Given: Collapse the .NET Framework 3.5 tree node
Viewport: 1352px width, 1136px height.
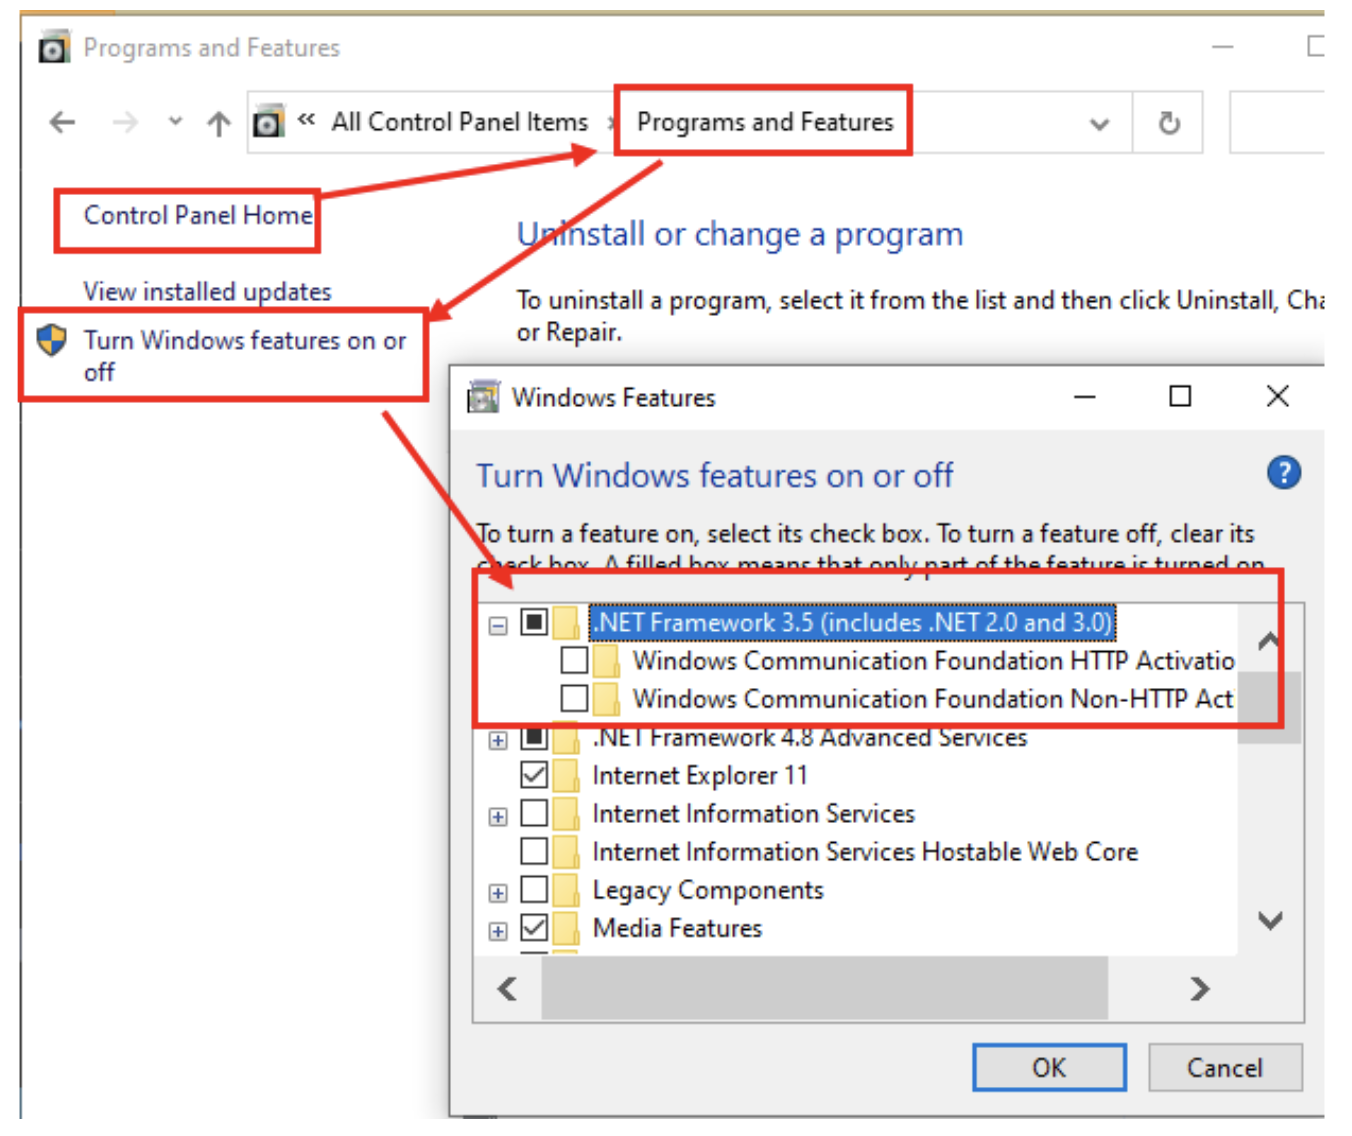Looking at the screenshot, I should (x=498, y=626).
